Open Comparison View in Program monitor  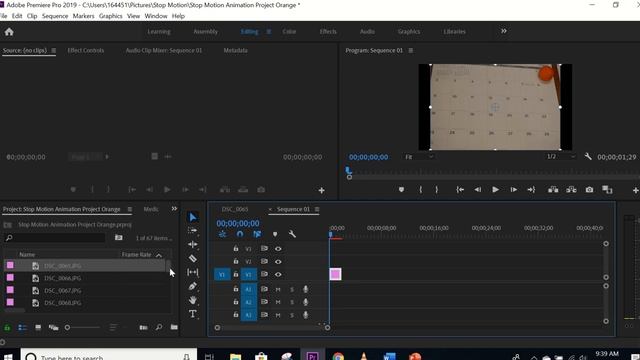click(607, 190)
